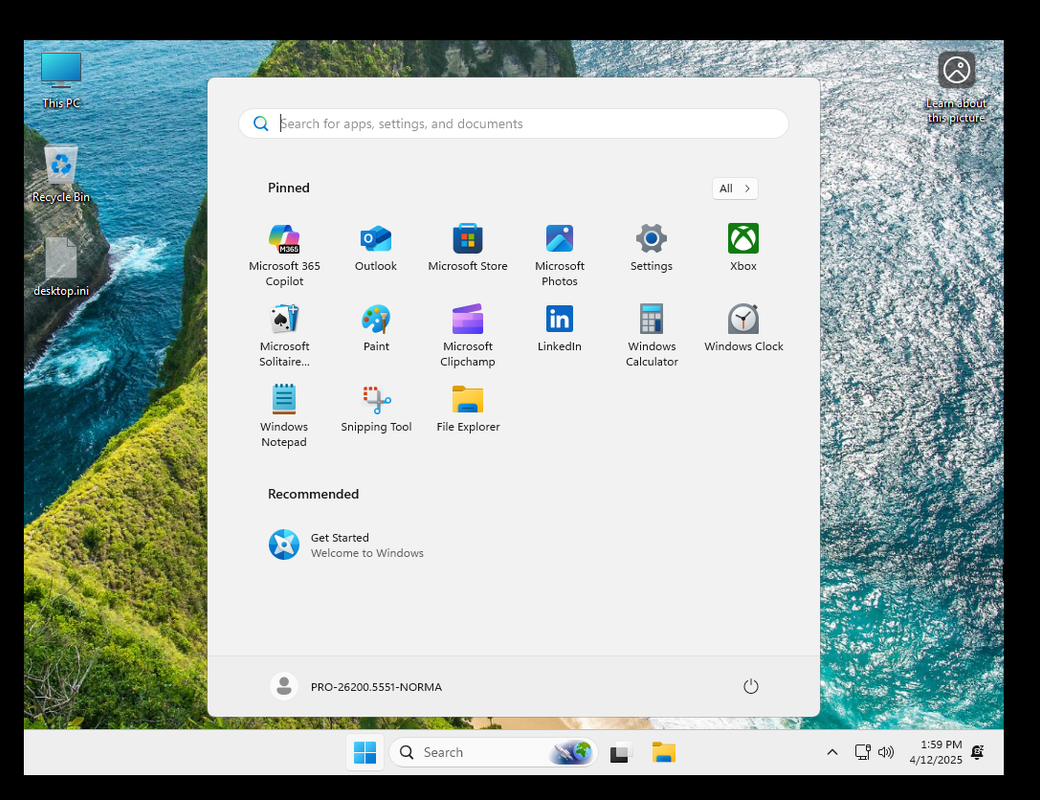Screen dimensions: 1040x800
Task: Select the Recycle Bin desktop icon
Action: click(61, 174)
